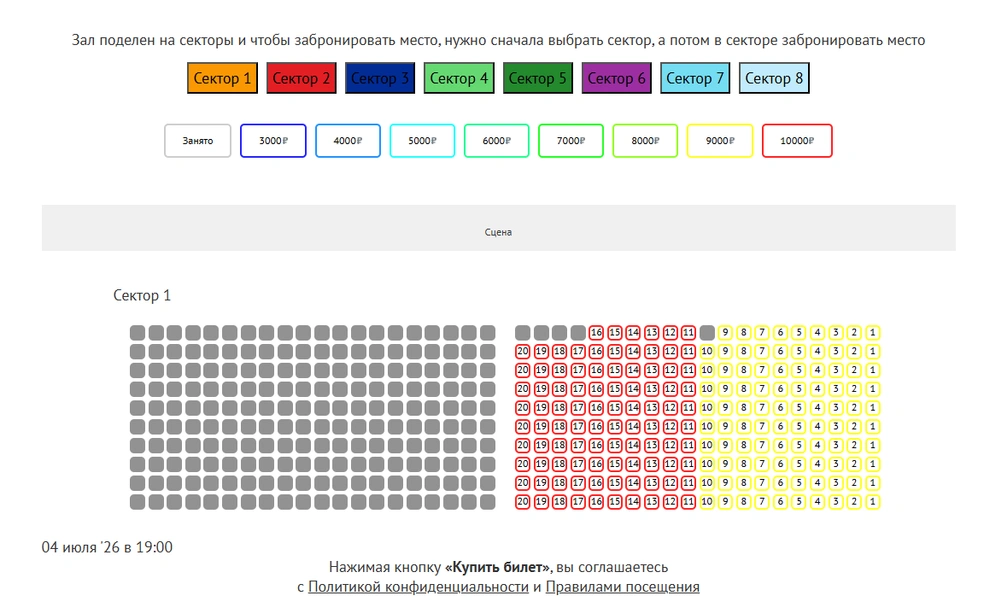Book seat 1 in the bottom row

click(x=872, y=502)
